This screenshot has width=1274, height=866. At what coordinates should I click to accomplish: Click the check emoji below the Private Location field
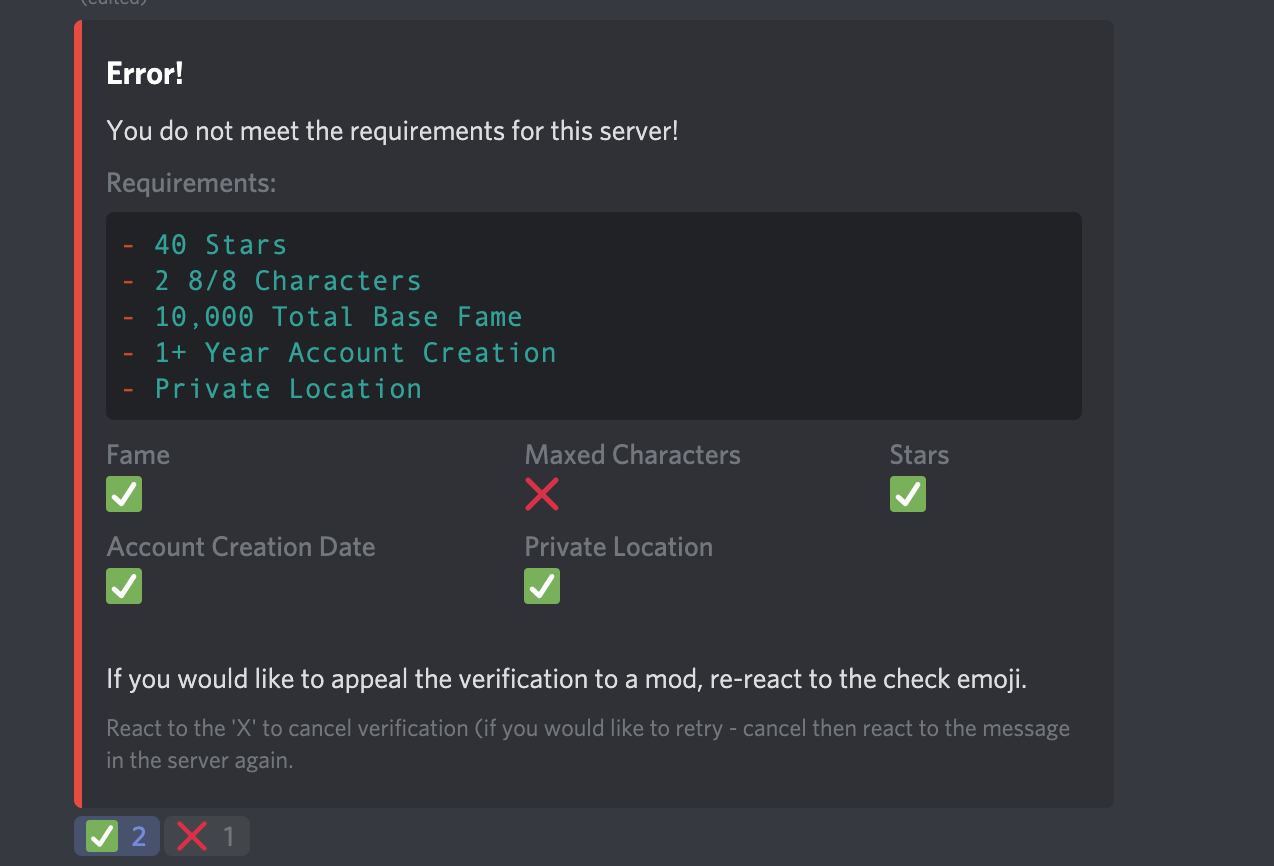pos(542,586)
